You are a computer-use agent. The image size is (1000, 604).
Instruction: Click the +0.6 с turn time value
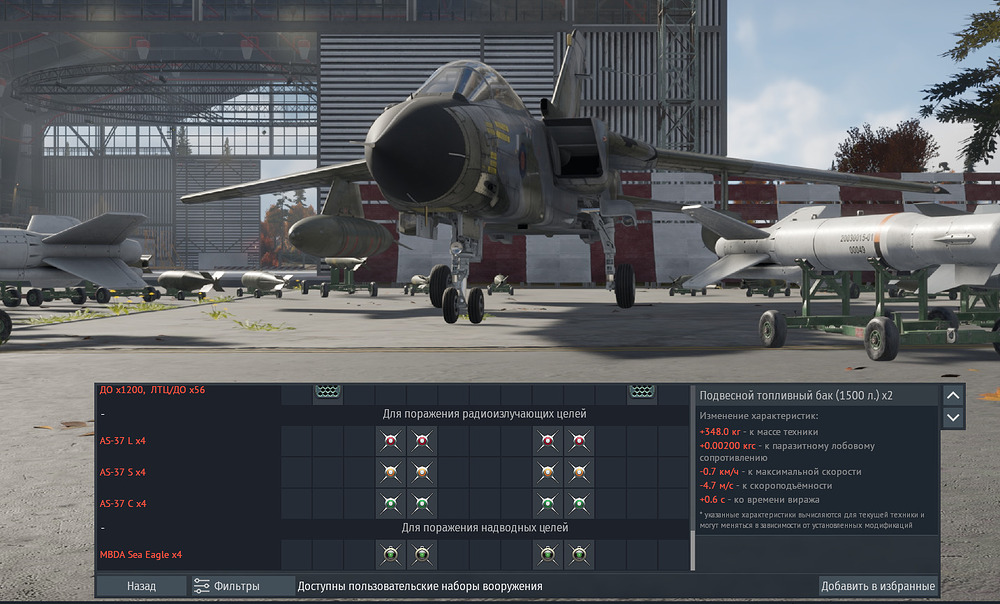712,500
